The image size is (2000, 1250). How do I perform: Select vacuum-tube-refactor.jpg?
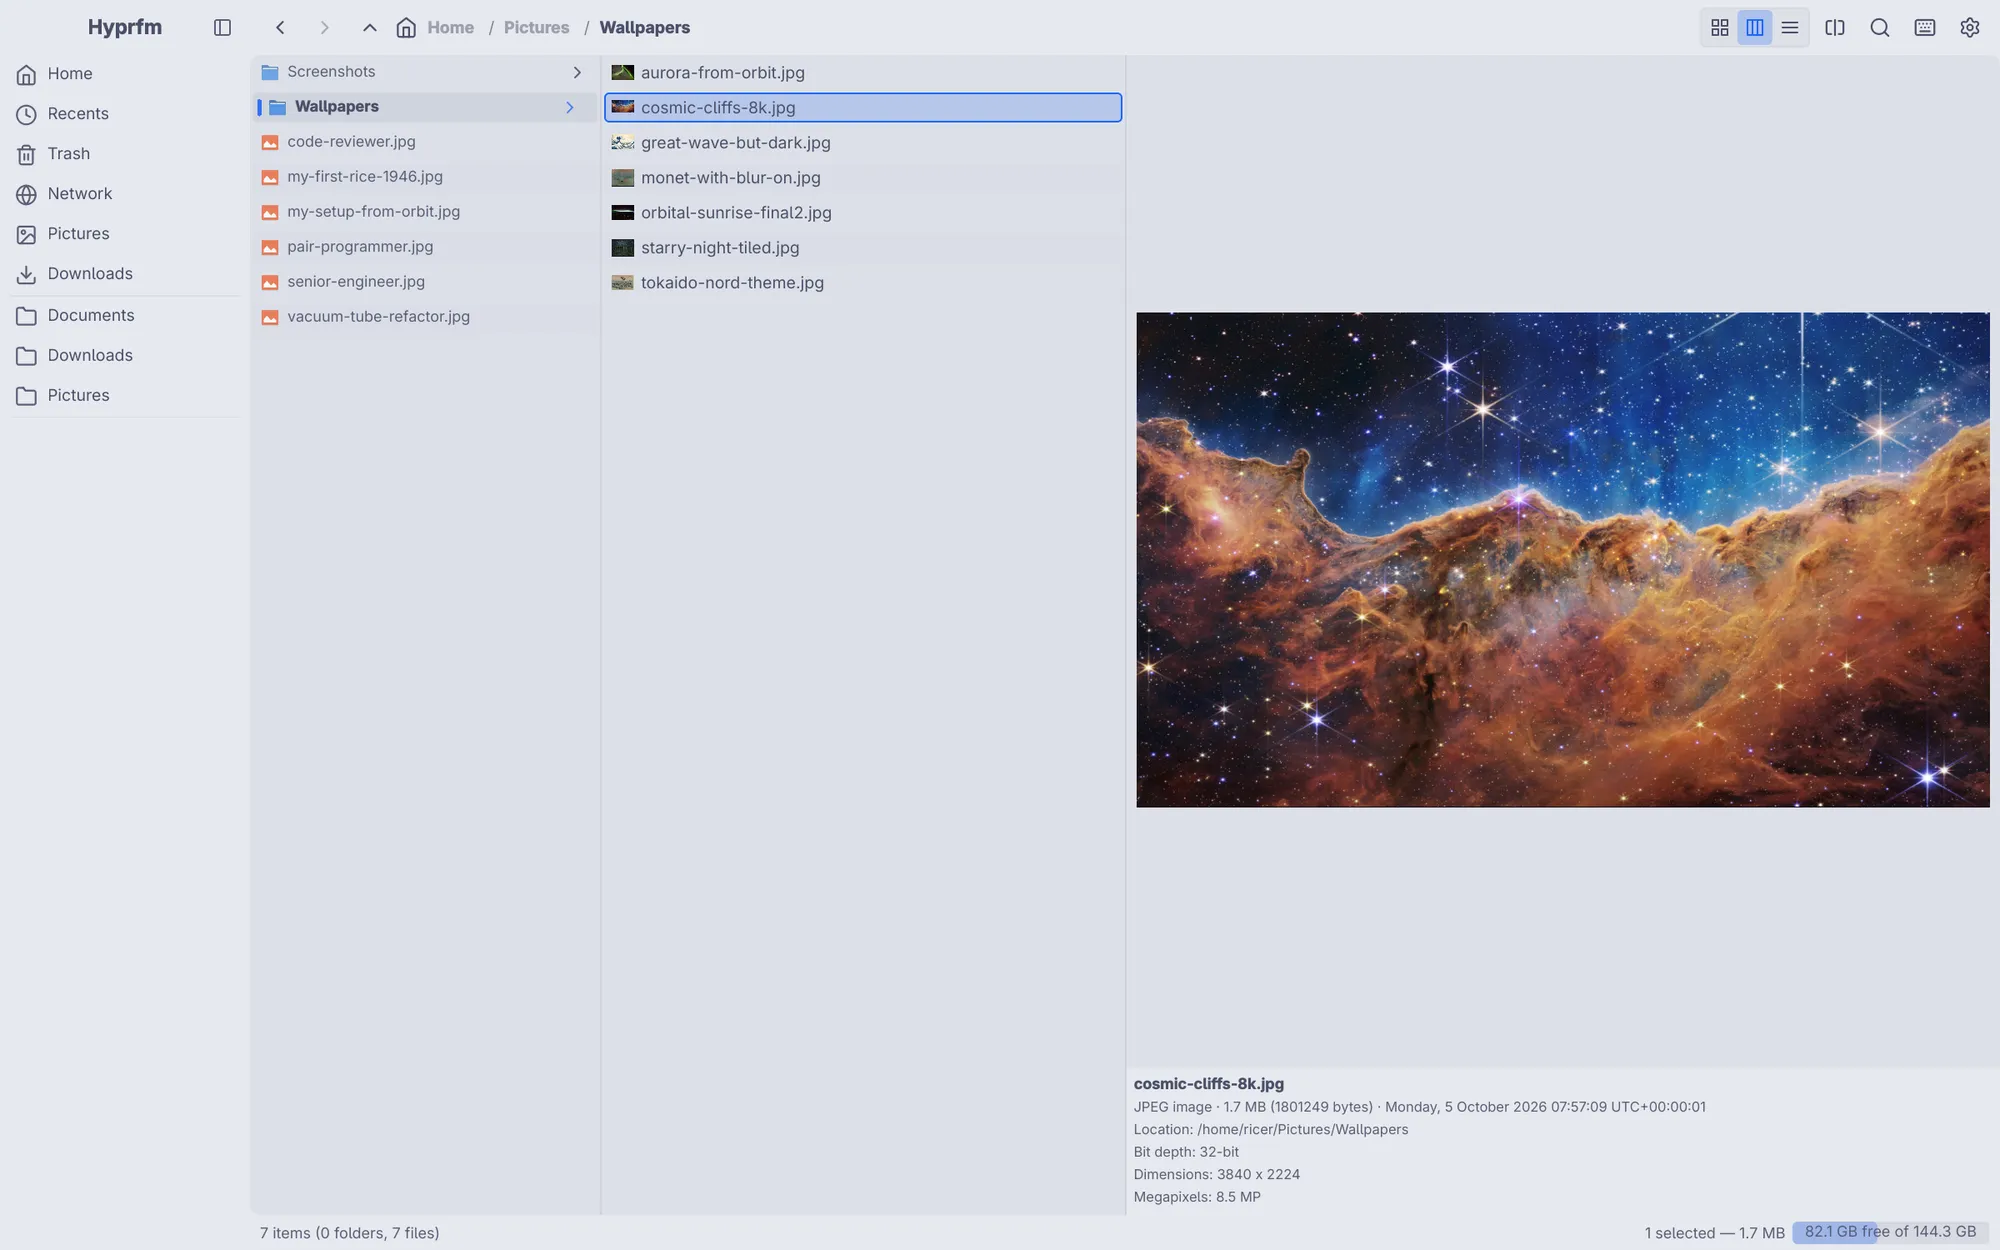(x=425, y=317)
